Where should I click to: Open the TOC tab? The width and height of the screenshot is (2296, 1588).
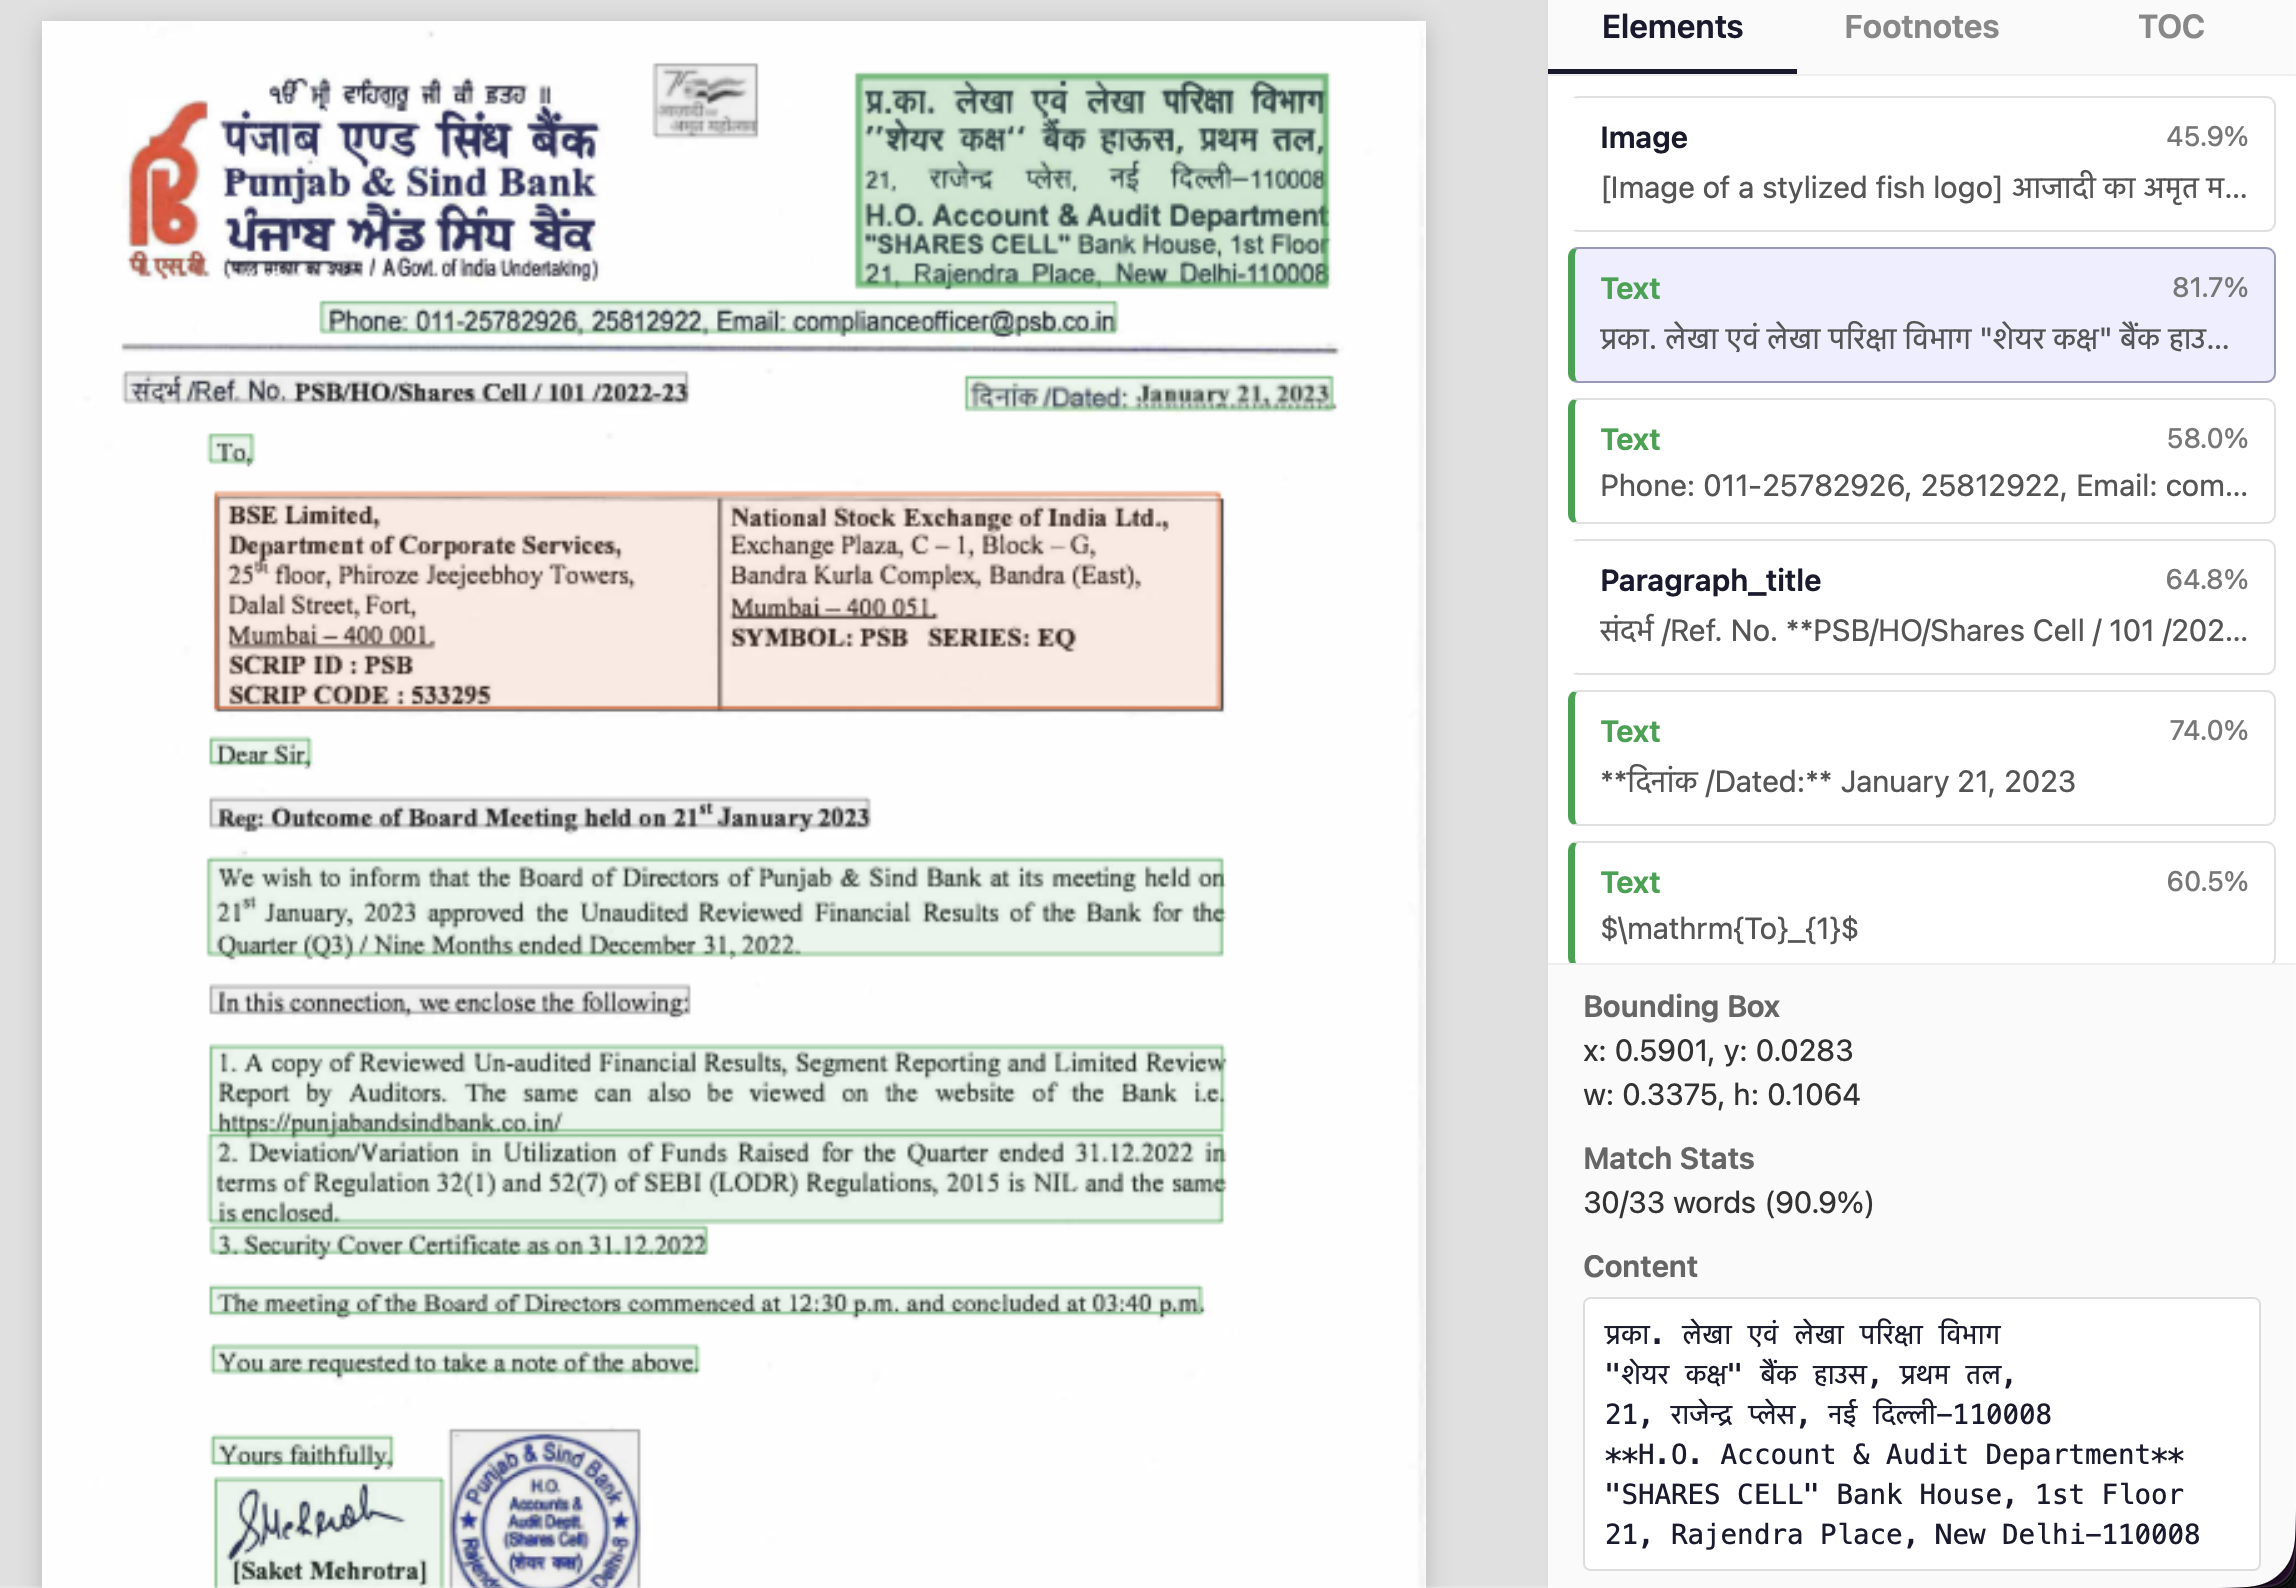[x=2170, y=27]
